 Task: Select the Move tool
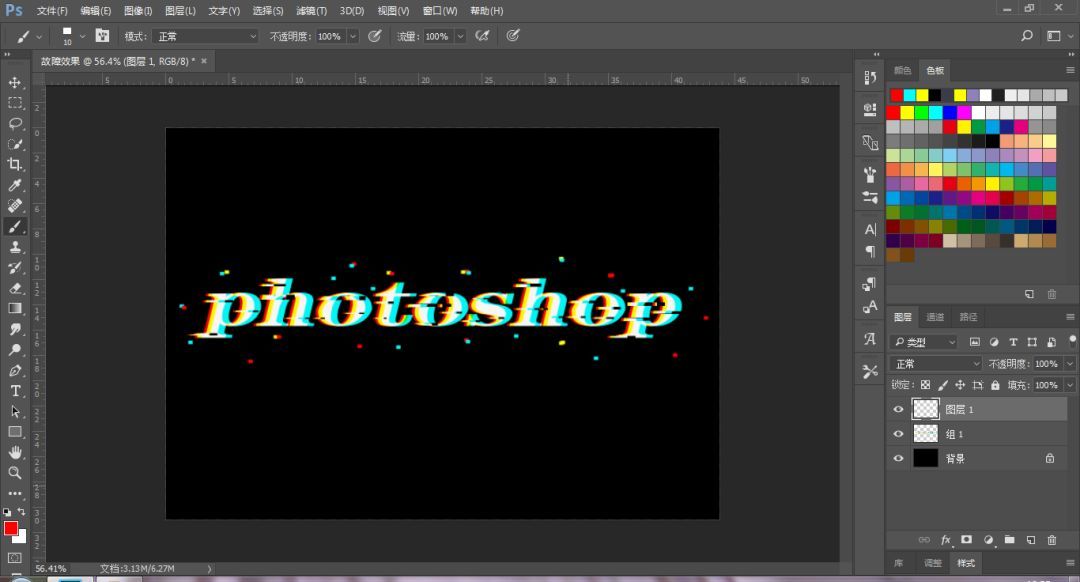[x=14, y=83]
